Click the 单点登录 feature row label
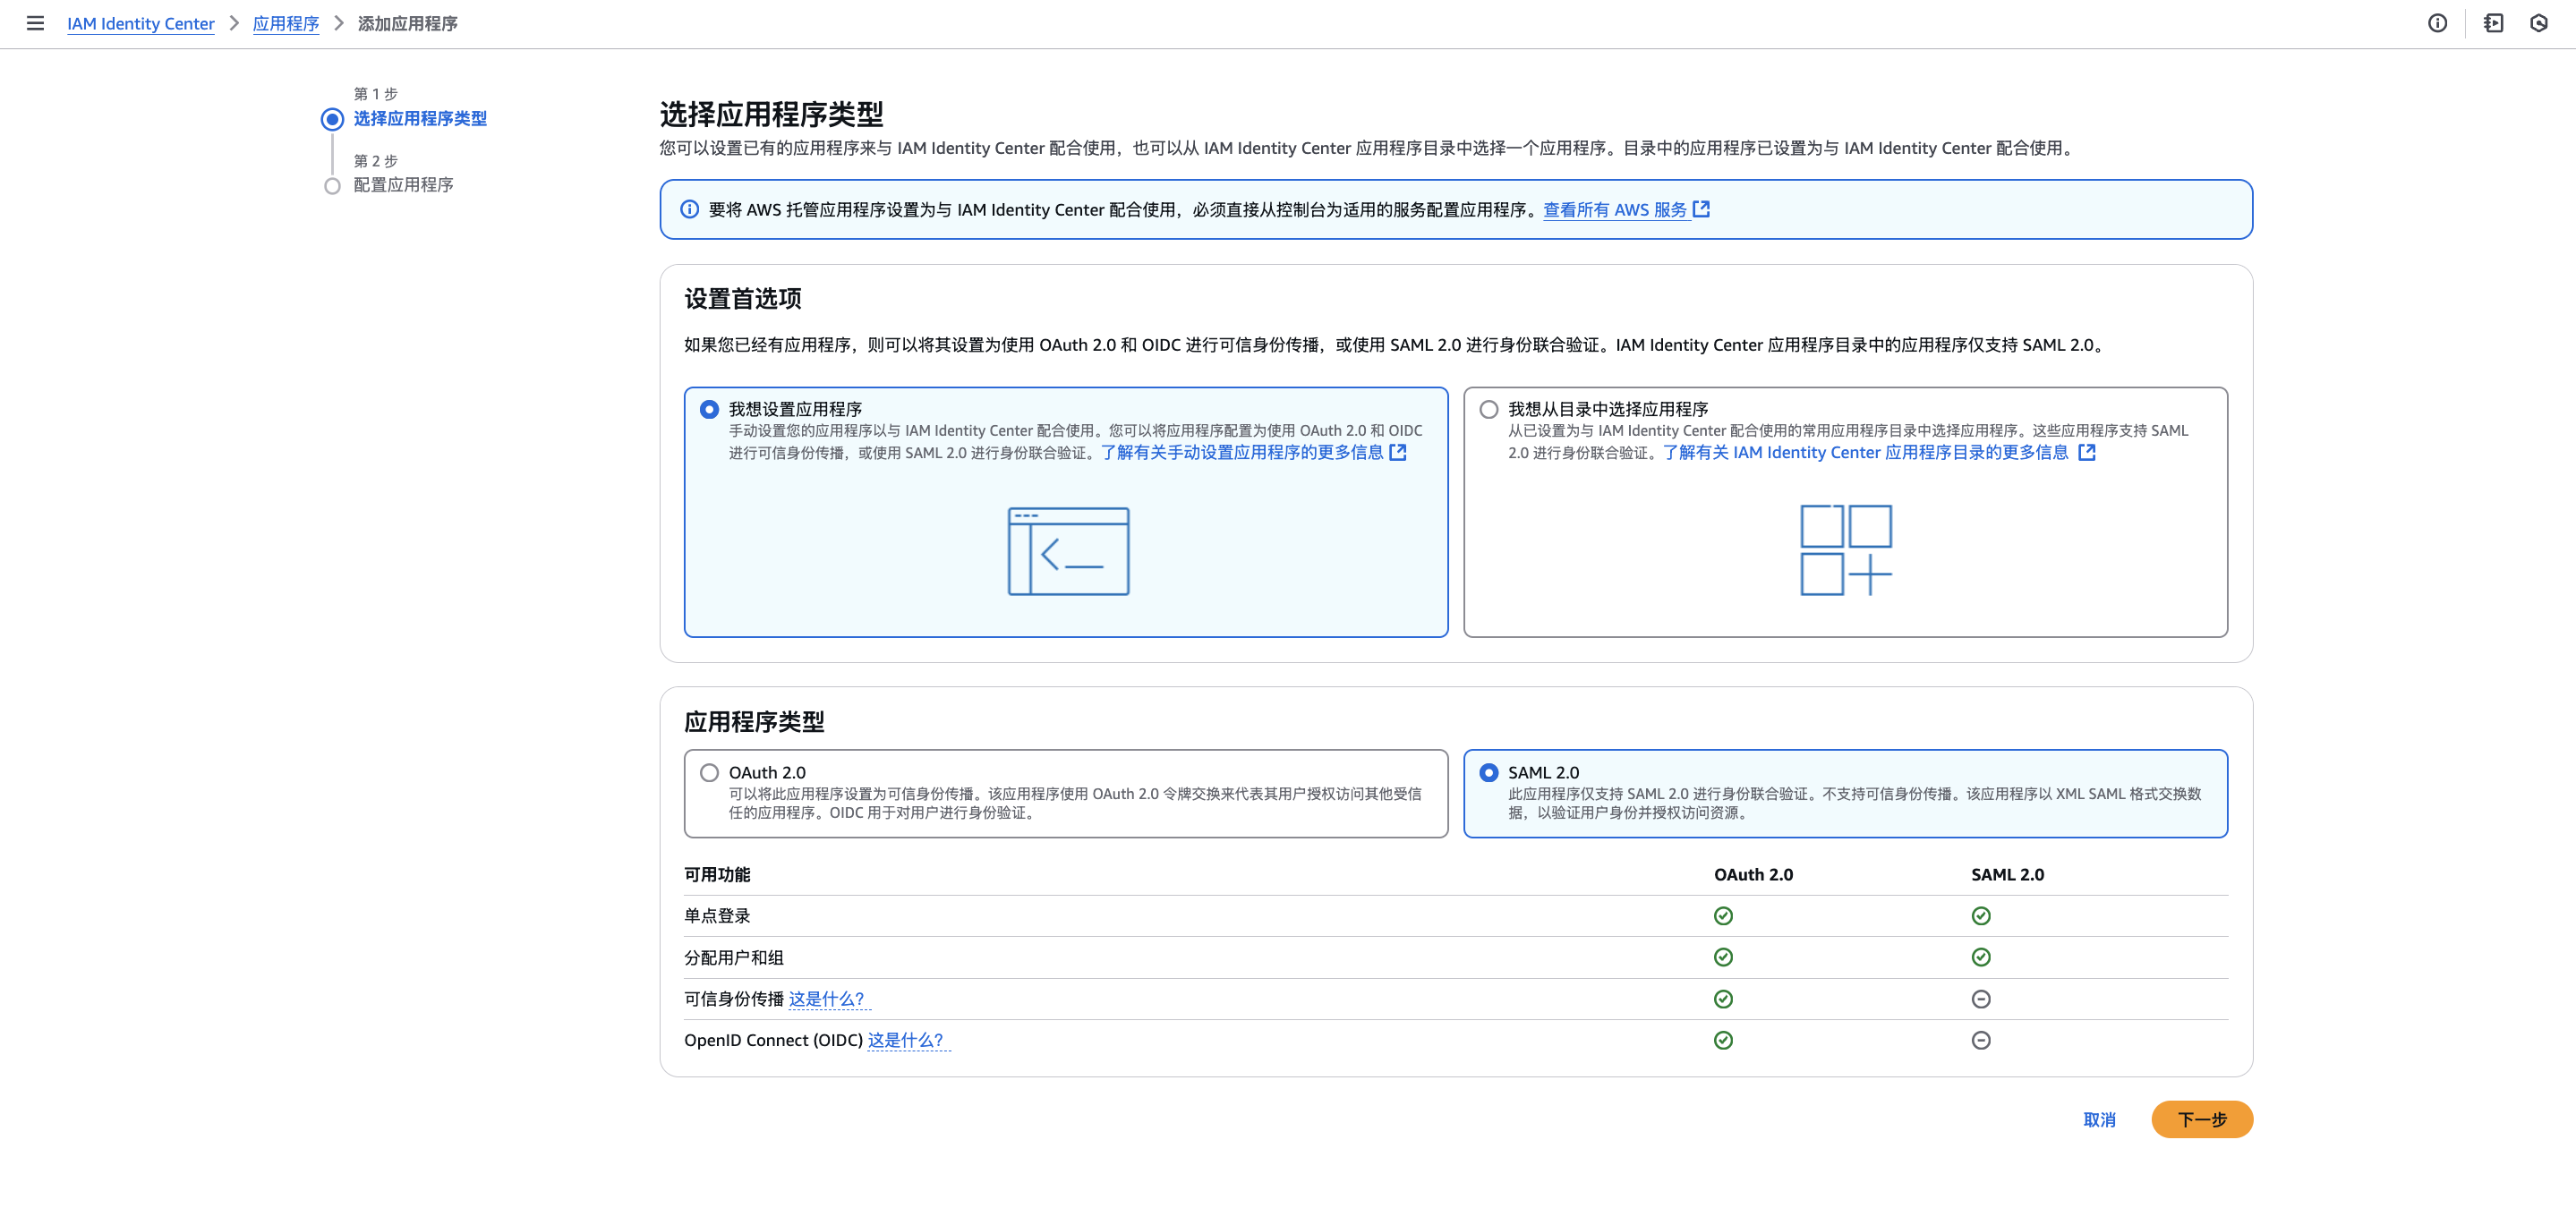This screenshot has width=2576, height=1208. 717,916
